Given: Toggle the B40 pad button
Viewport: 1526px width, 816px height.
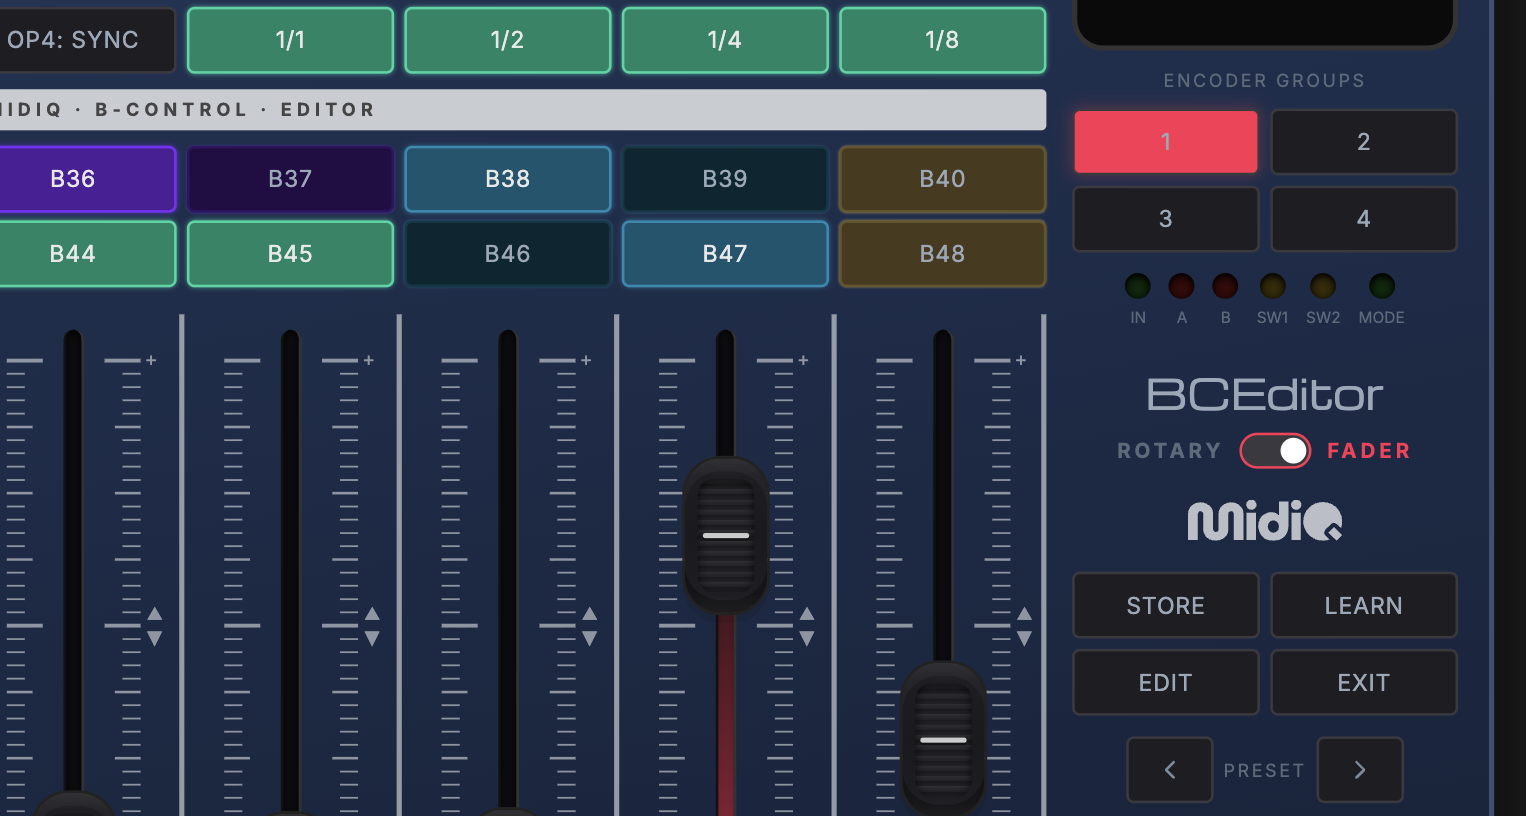Looking at the screenshot, I should (x=943, y=179).
